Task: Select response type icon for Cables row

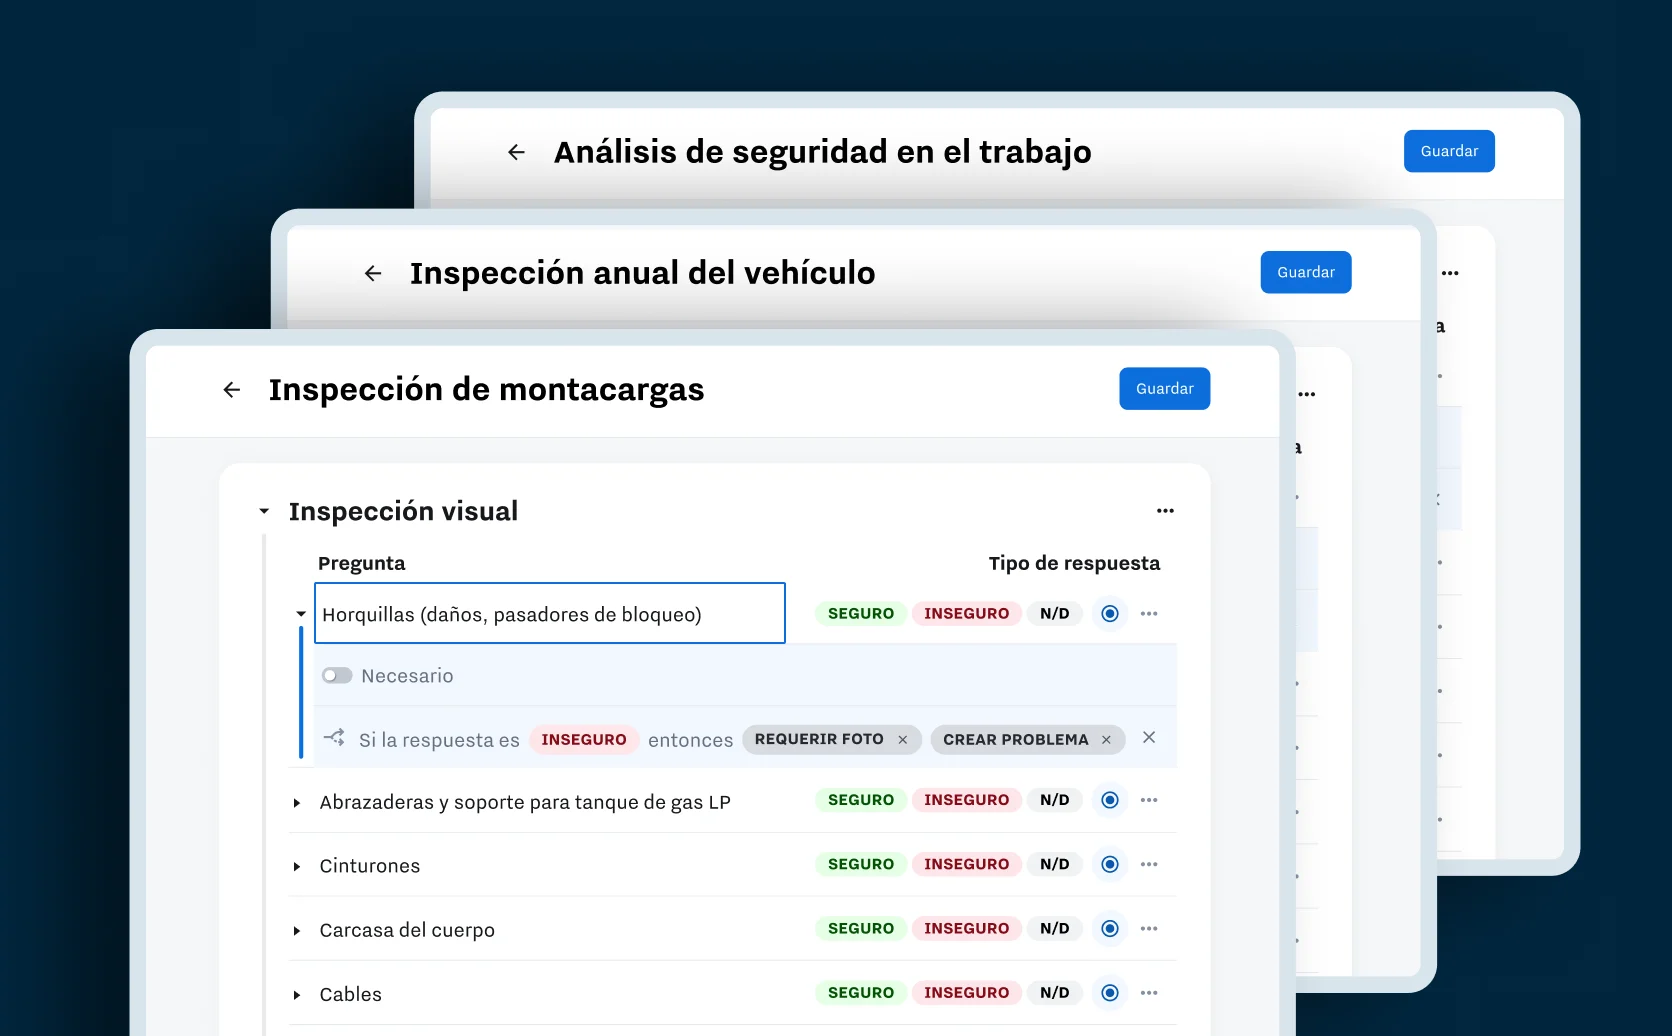Action: click(x=1110, y=993)
